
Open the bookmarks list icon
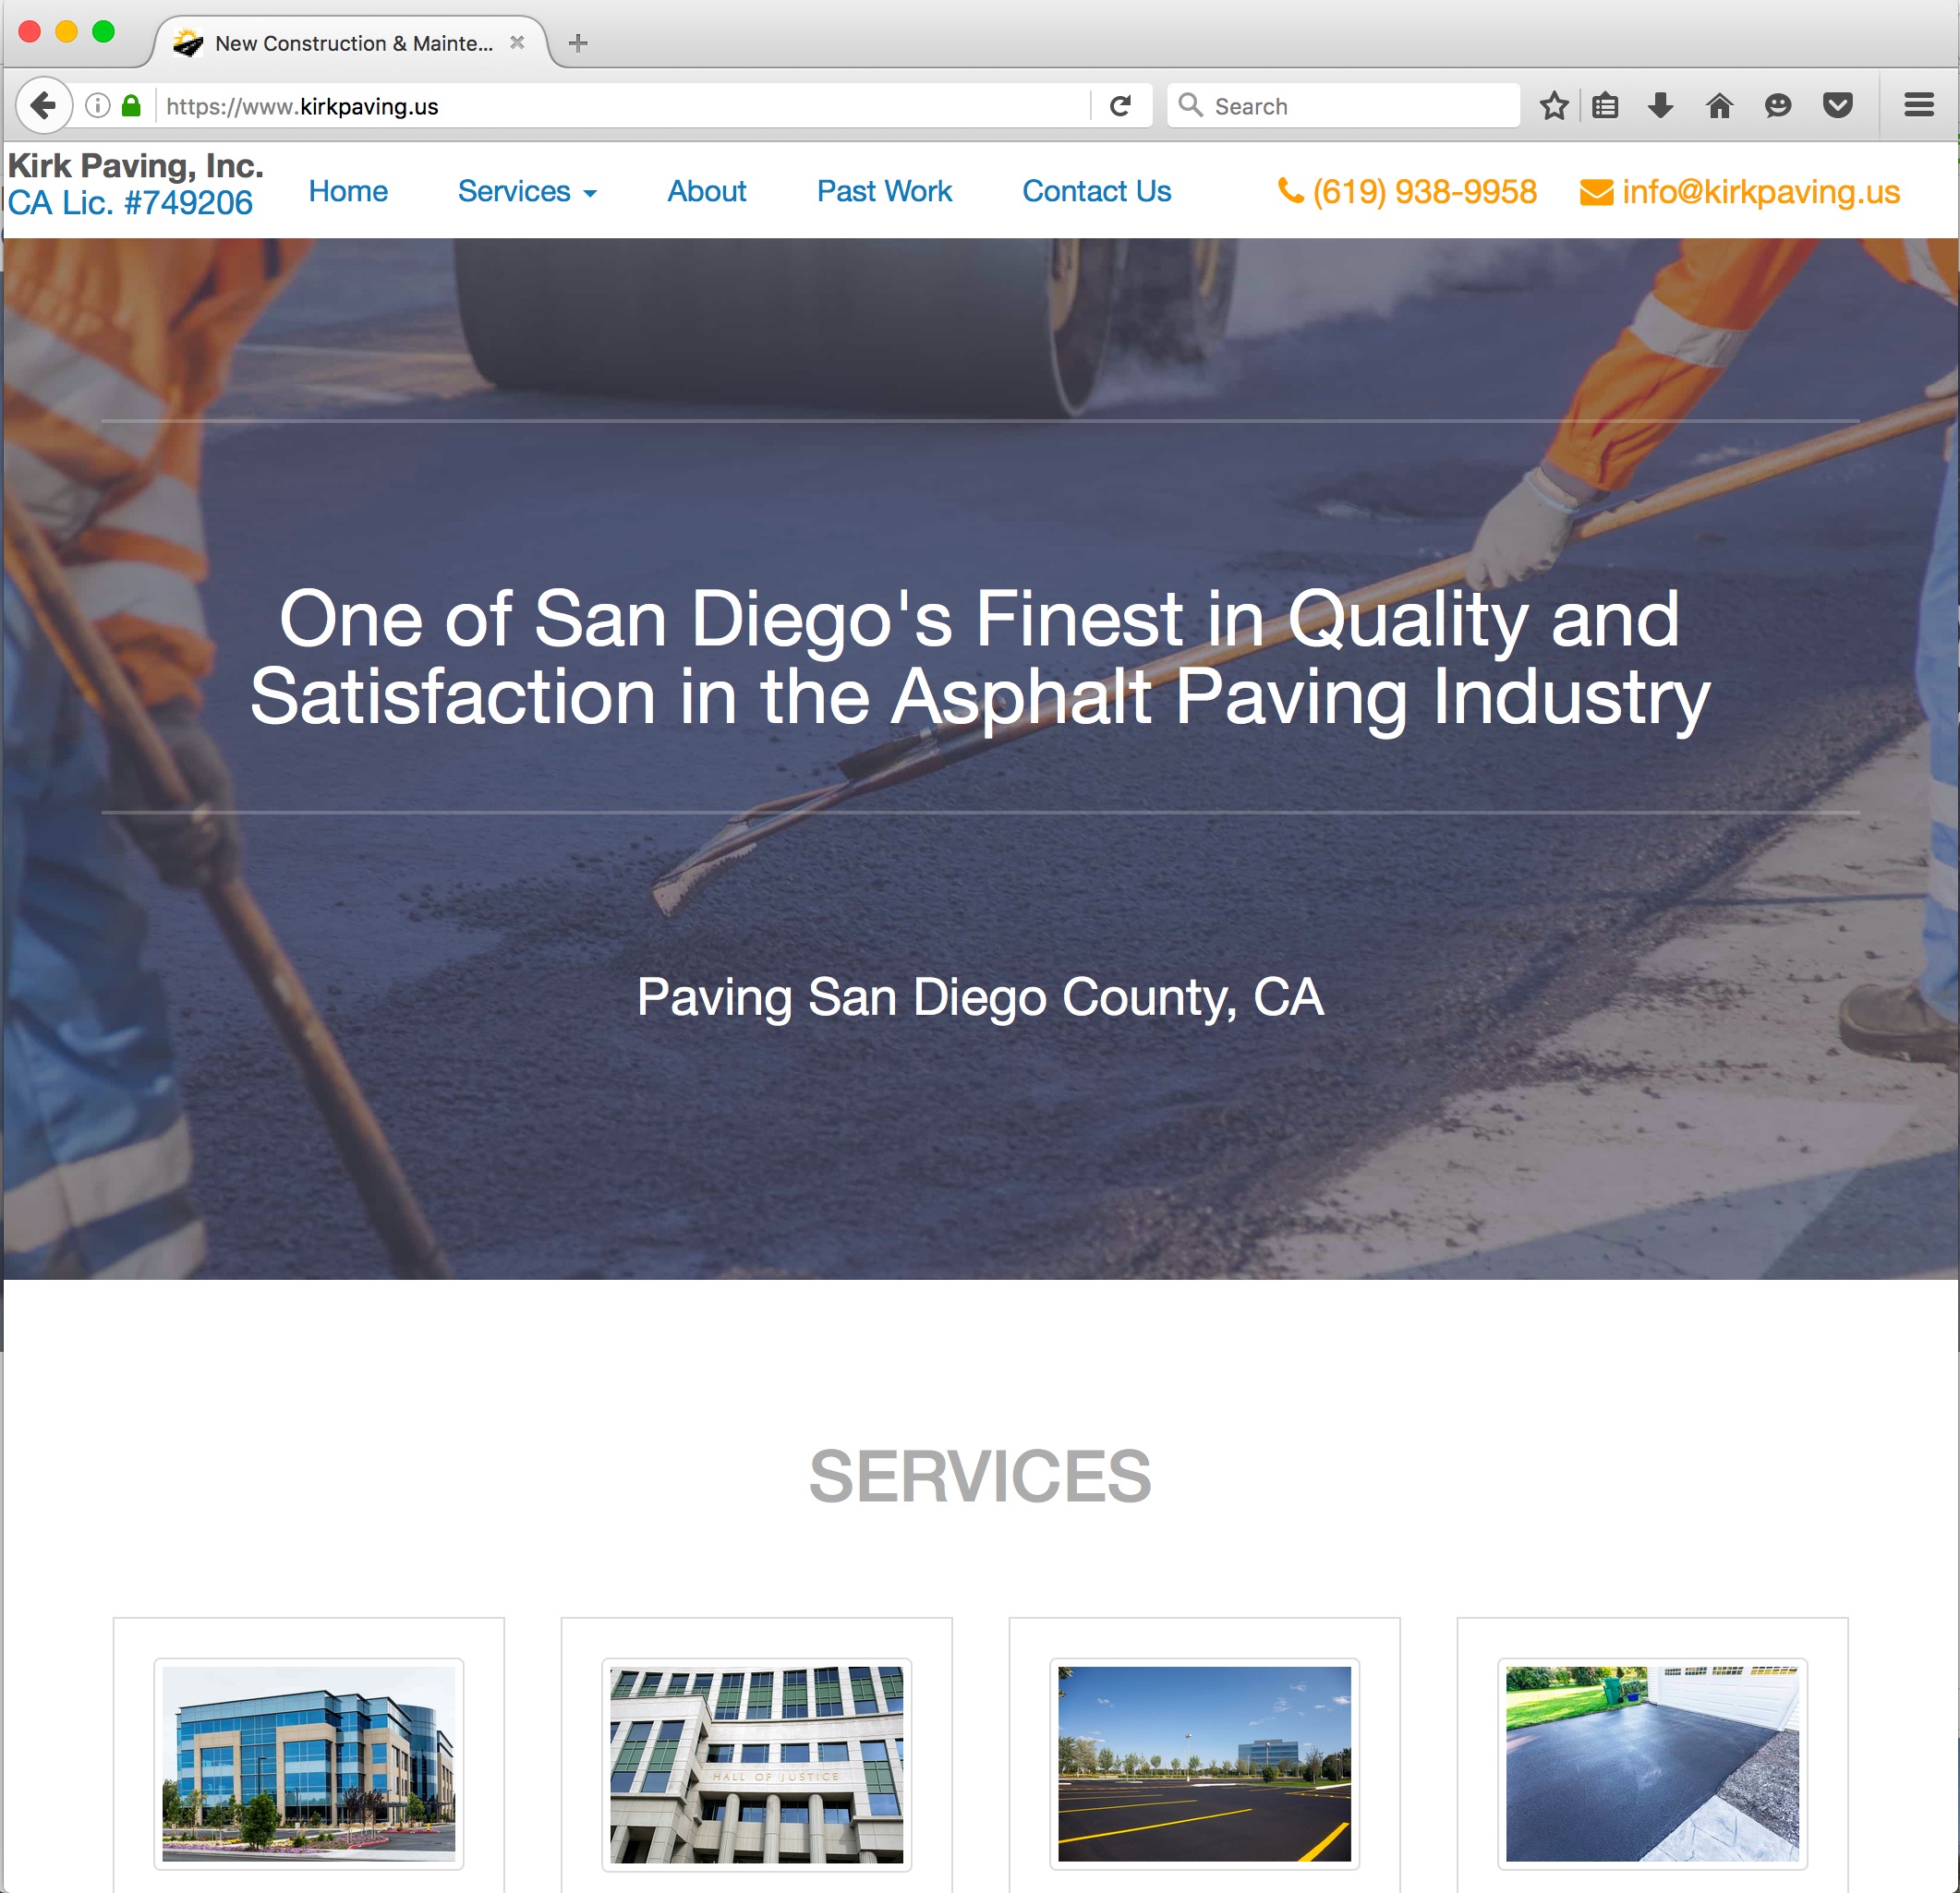pos(1605,105)
